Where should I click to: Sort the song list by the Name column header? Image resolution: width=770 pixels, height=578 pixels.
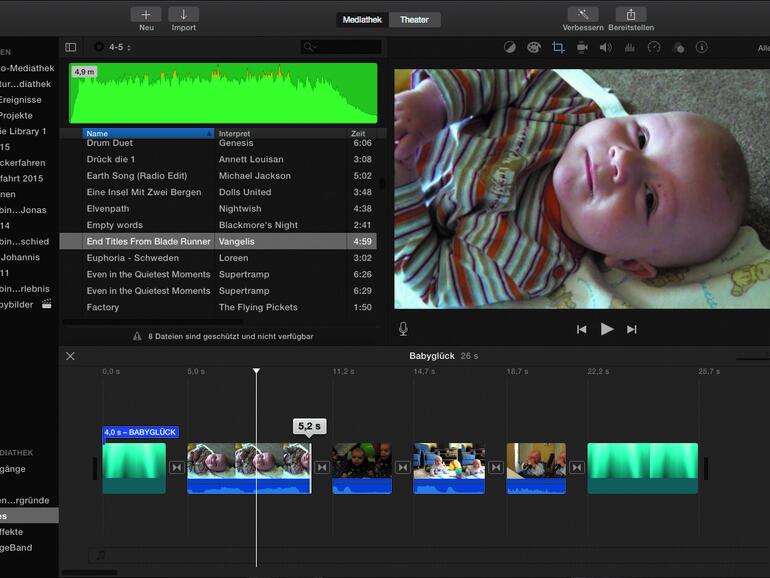click(147, 133)
